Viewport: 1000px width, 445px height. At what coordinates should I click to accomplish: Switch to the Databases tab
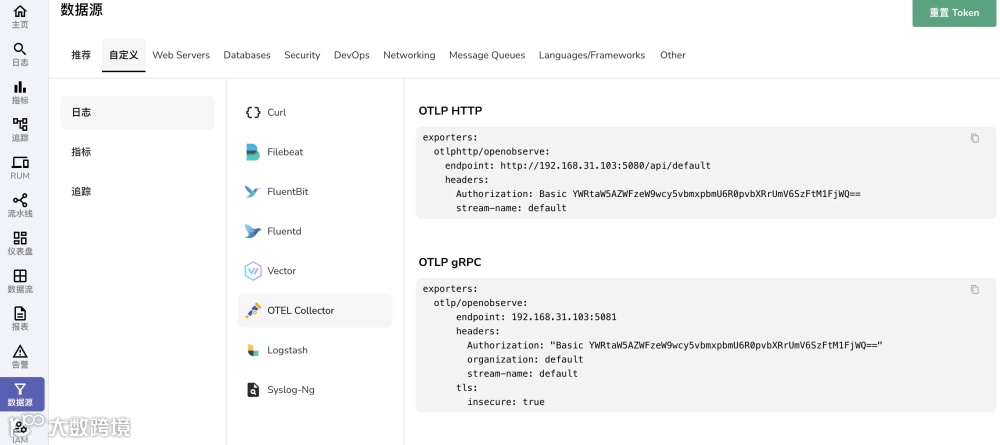tap(247, 55)
